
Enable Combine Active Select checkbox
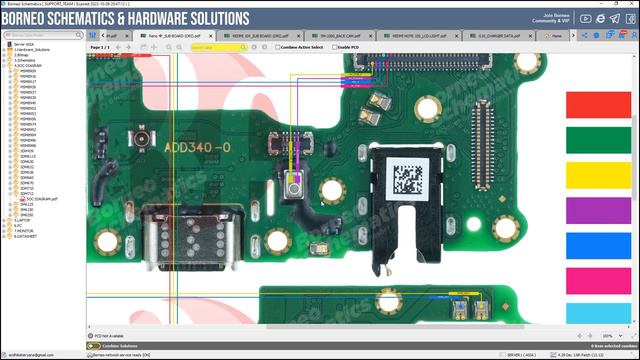click(278, 47)
